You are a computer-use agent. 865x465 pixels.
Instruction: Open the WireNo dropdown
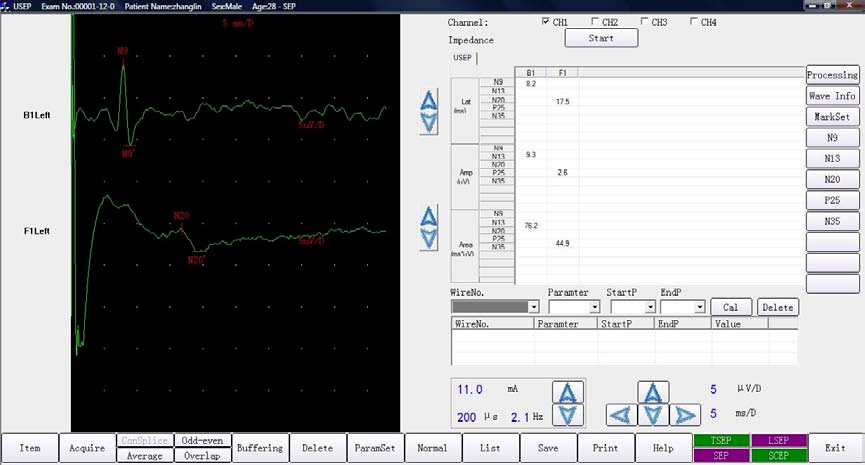tap(533, 307)
